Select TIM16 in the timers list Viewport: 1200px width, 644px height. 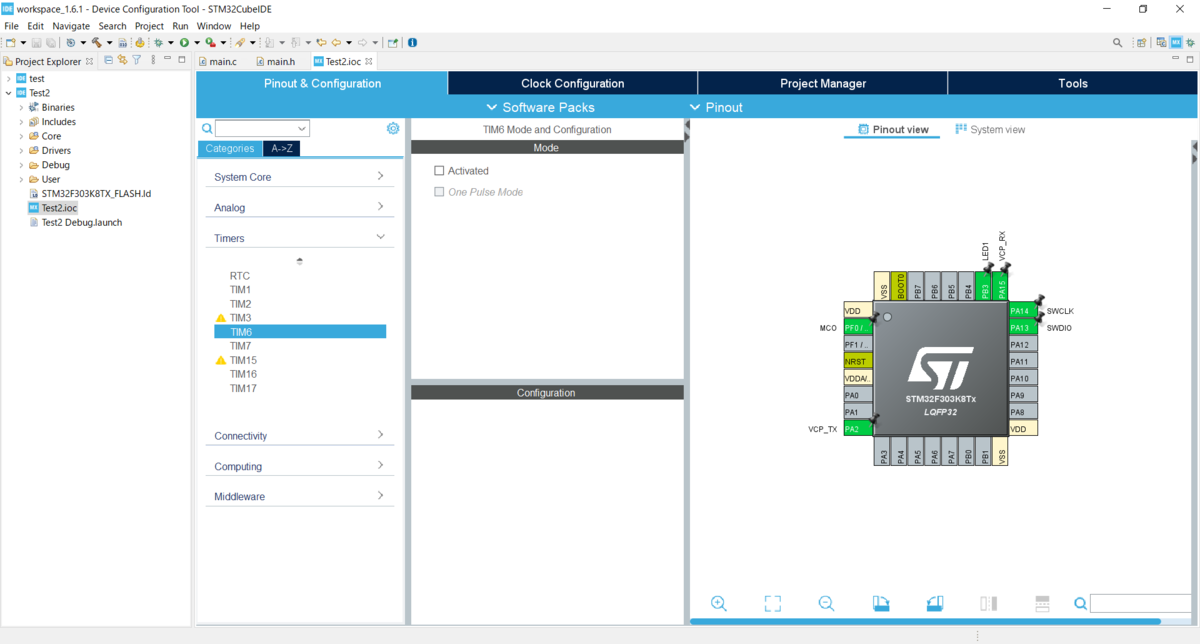[243, 374]
